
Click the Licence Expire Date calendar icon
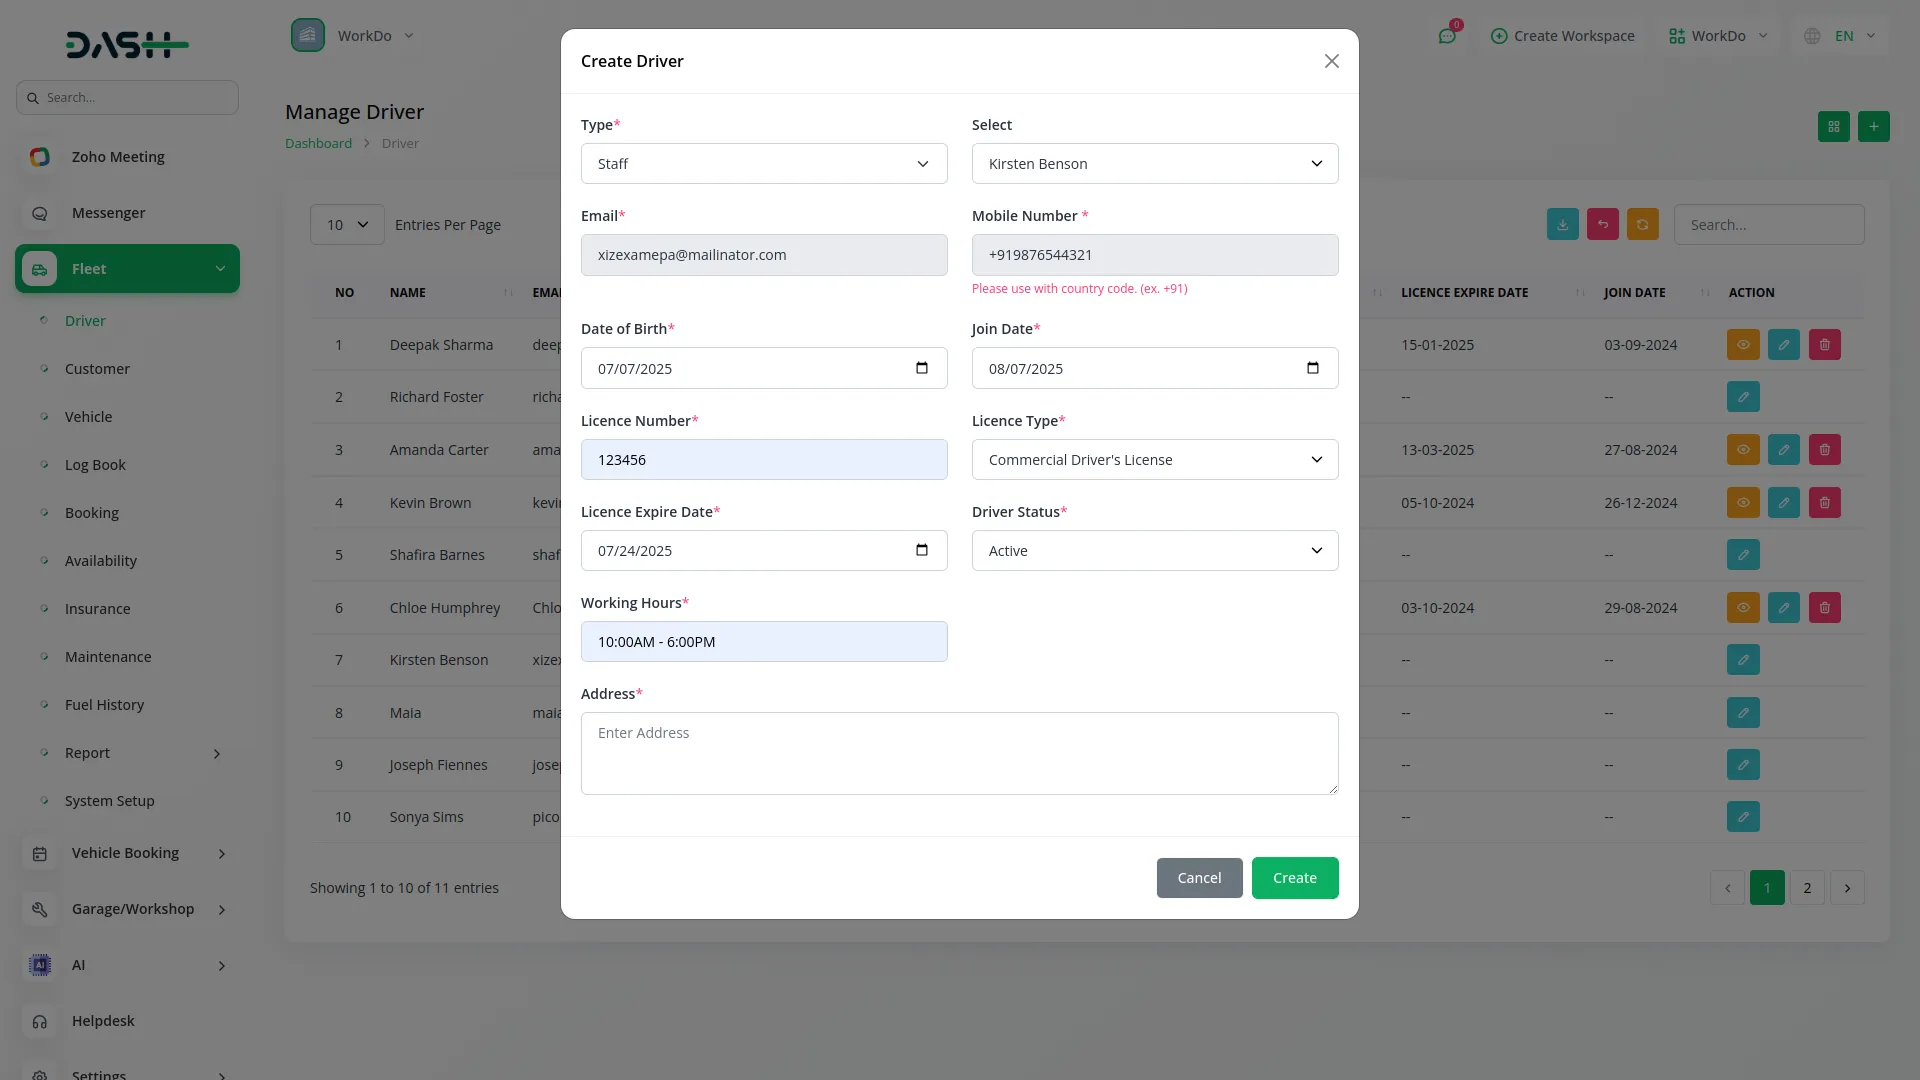pos(921,550)
